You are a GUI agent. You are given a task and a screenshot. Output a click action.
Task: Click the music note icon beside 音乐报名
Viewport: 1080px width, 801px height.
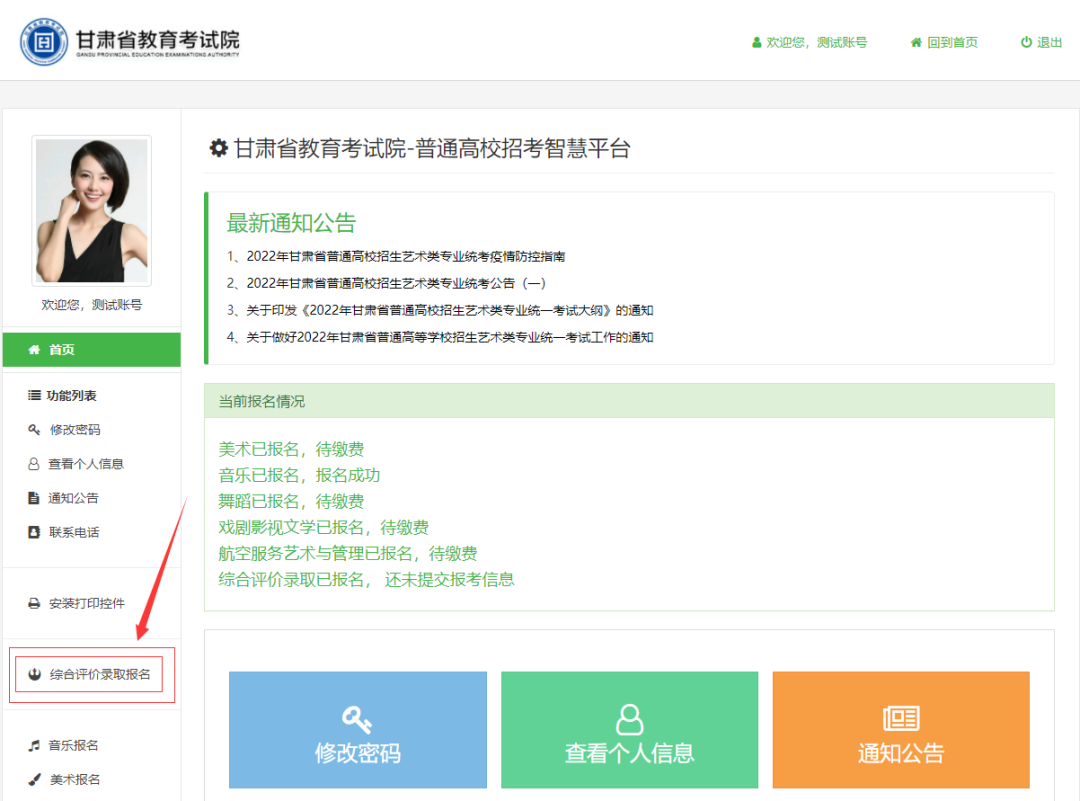coord(34,746)
